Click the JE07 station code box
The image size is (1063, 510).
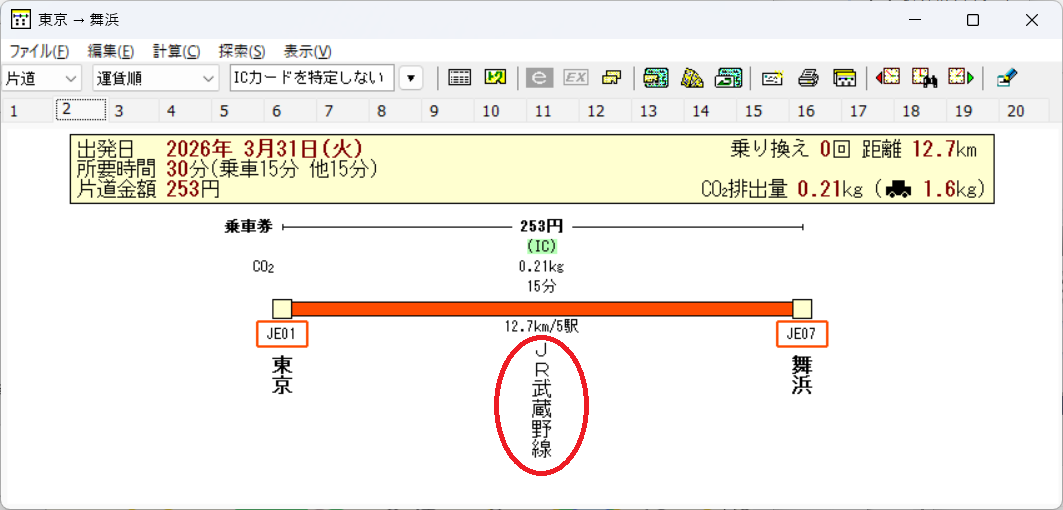coord(802,334)
